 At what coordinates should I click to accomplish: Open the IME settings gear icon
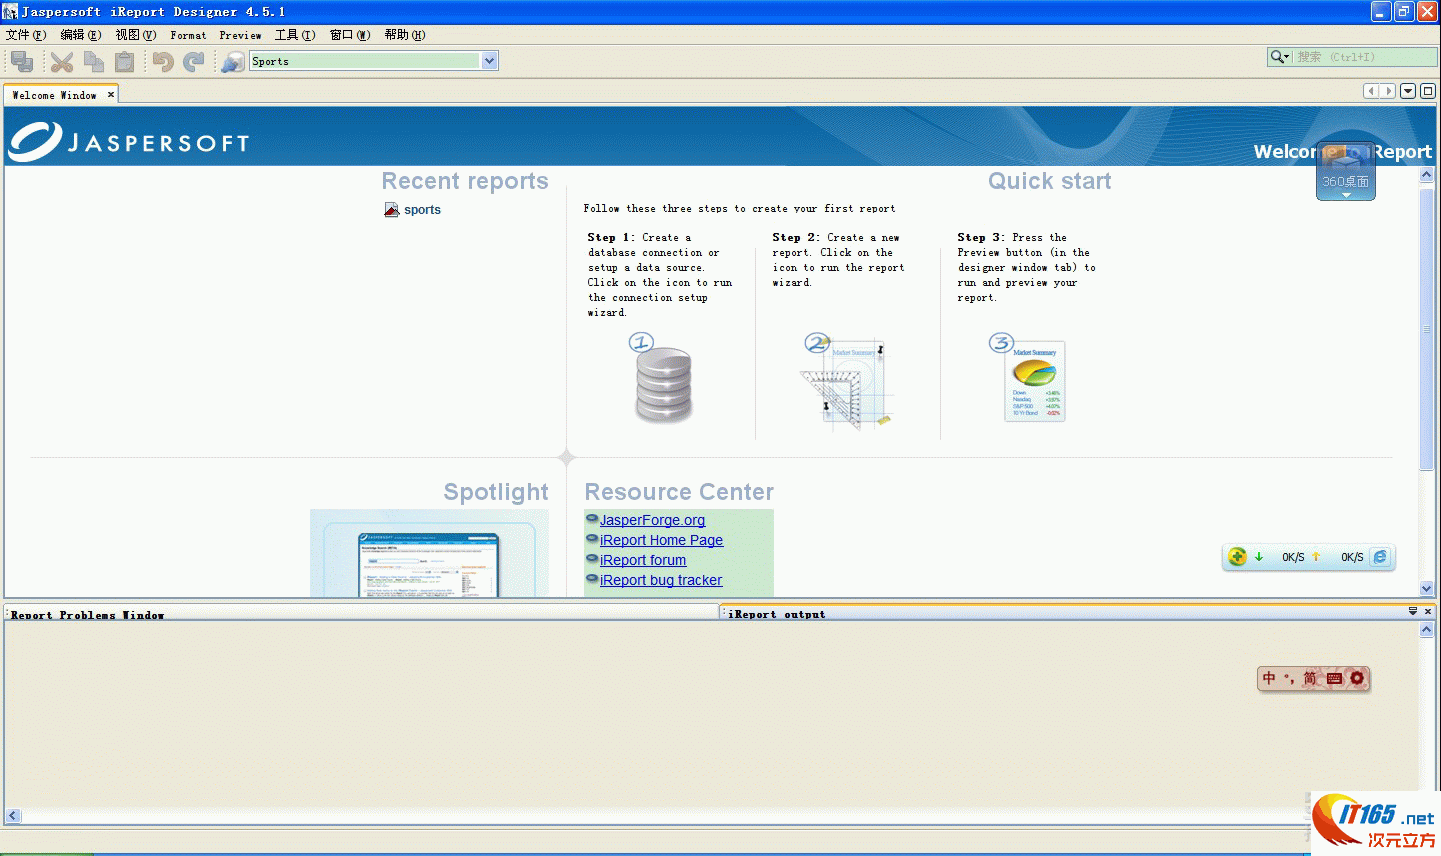[x=1357, y=678]
